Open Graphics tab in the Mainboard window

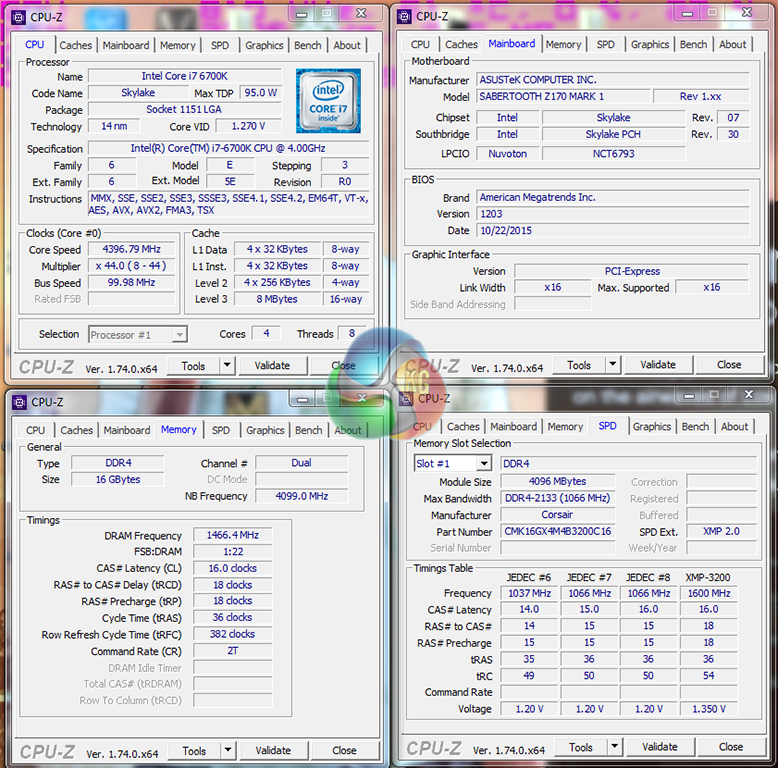point(650,44)
